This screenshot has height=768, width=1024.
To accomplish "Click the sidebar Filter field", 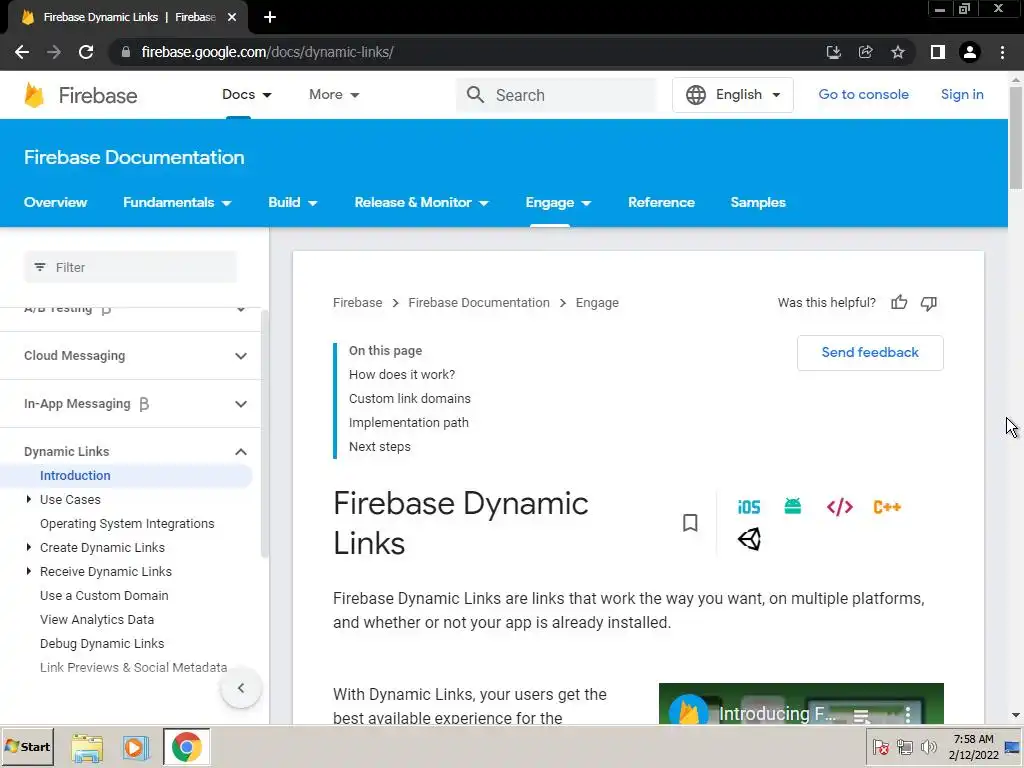I will tap(130, 267).
